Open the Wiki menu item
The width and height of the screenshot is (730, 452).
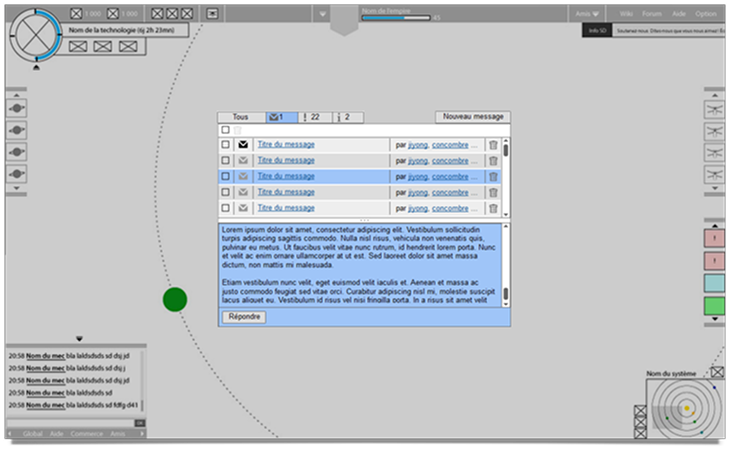[x=626, y=14]
